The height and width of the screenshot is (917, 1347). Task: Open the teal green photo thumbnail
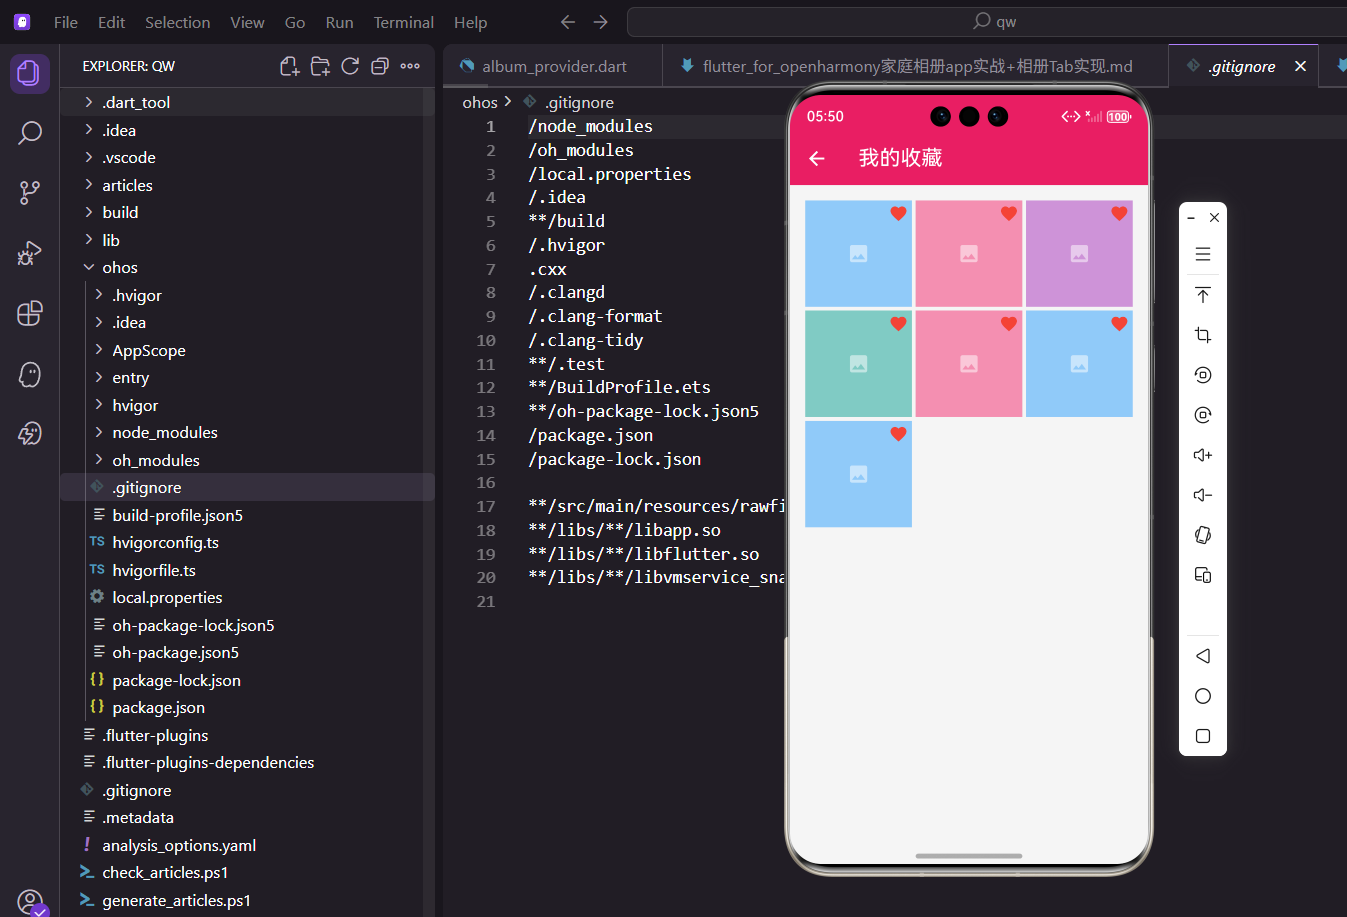(858, 364)
